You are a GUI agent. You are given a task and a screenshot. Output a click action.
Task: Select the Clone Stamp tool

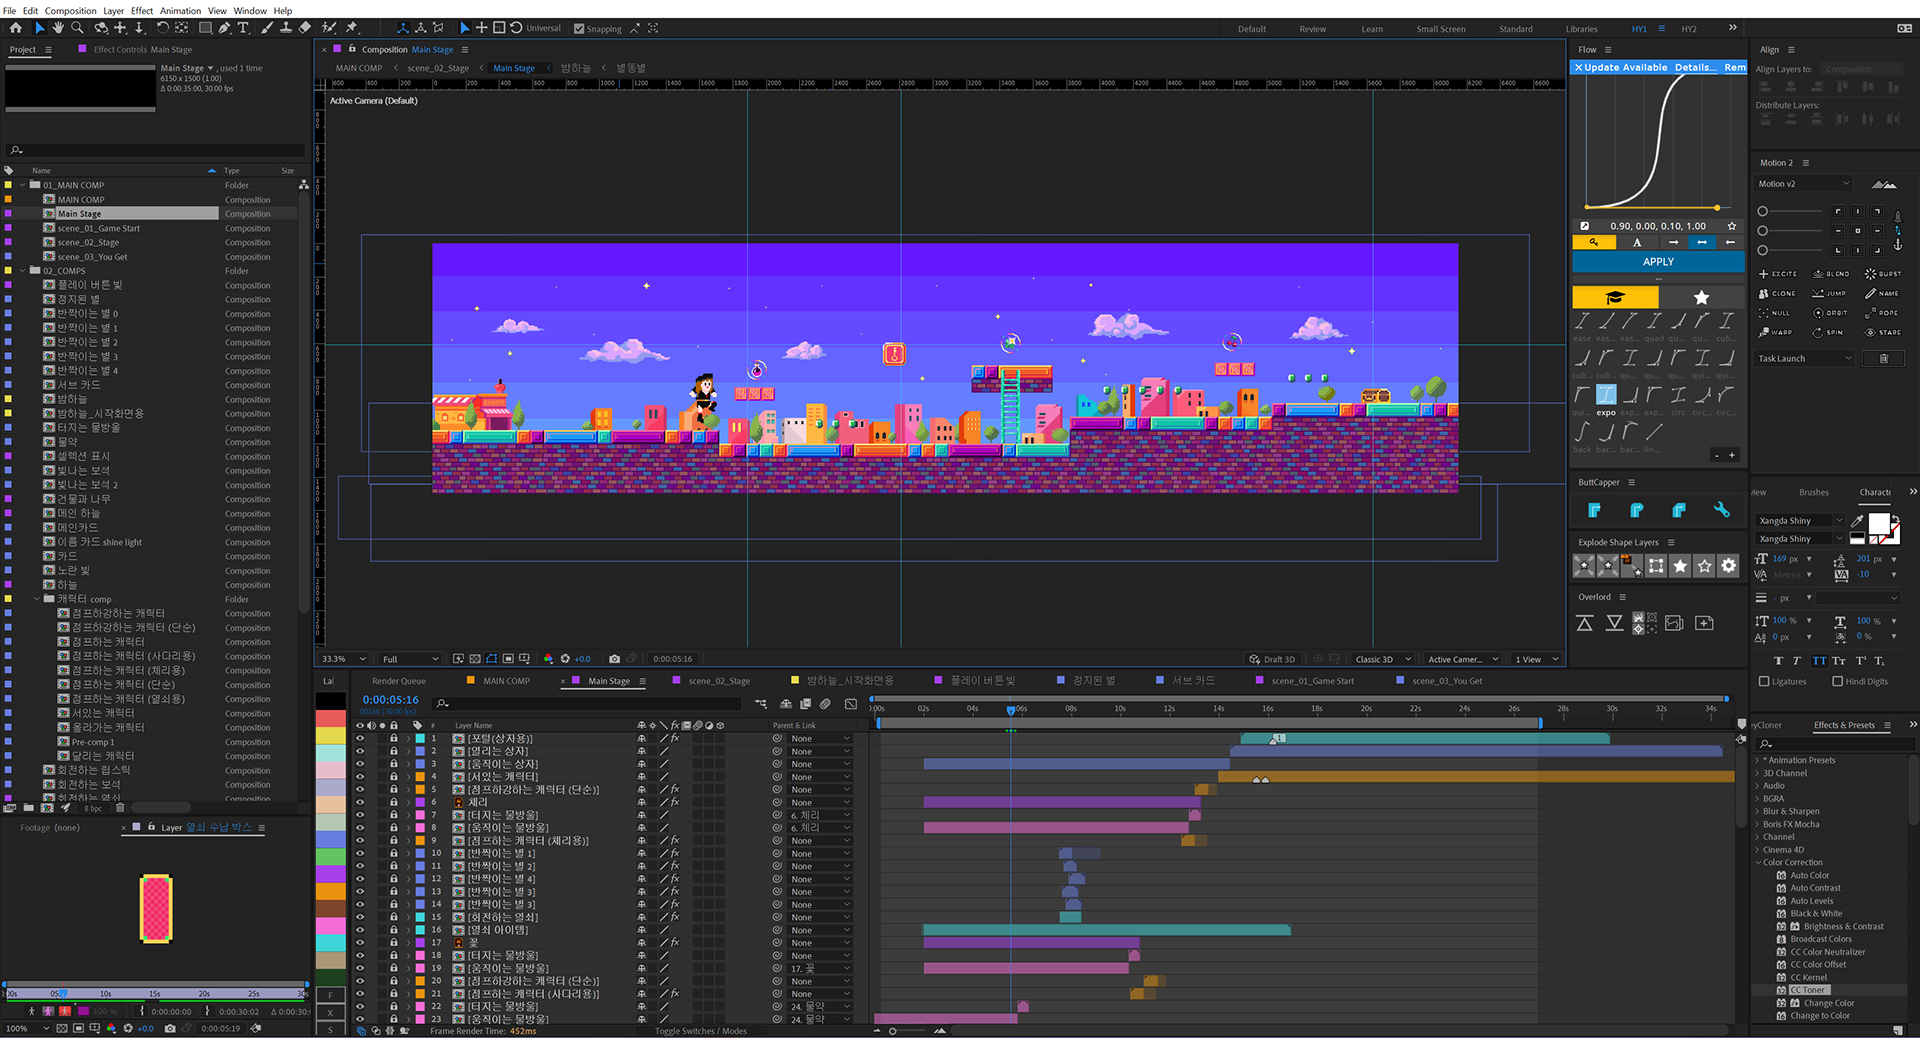[x=286, y=28]
